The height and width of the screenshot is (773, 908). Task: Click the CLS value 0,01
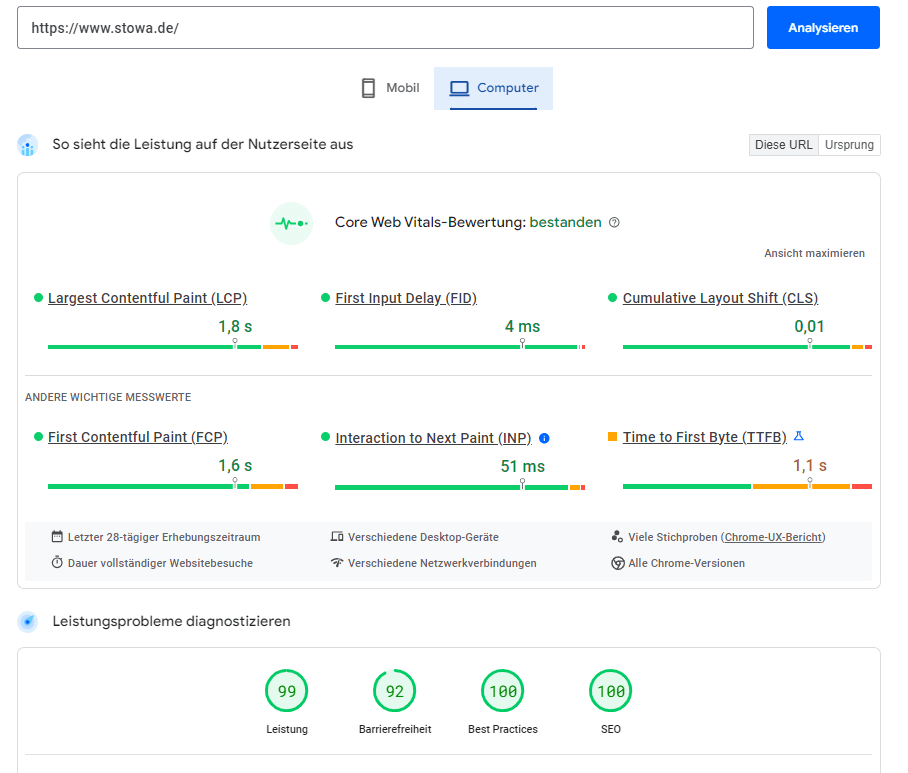point(809,327)
